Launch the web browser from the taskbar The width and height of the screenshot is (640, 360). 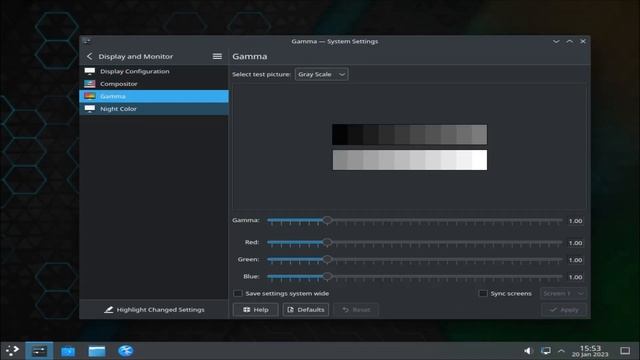tap(126, 351)
